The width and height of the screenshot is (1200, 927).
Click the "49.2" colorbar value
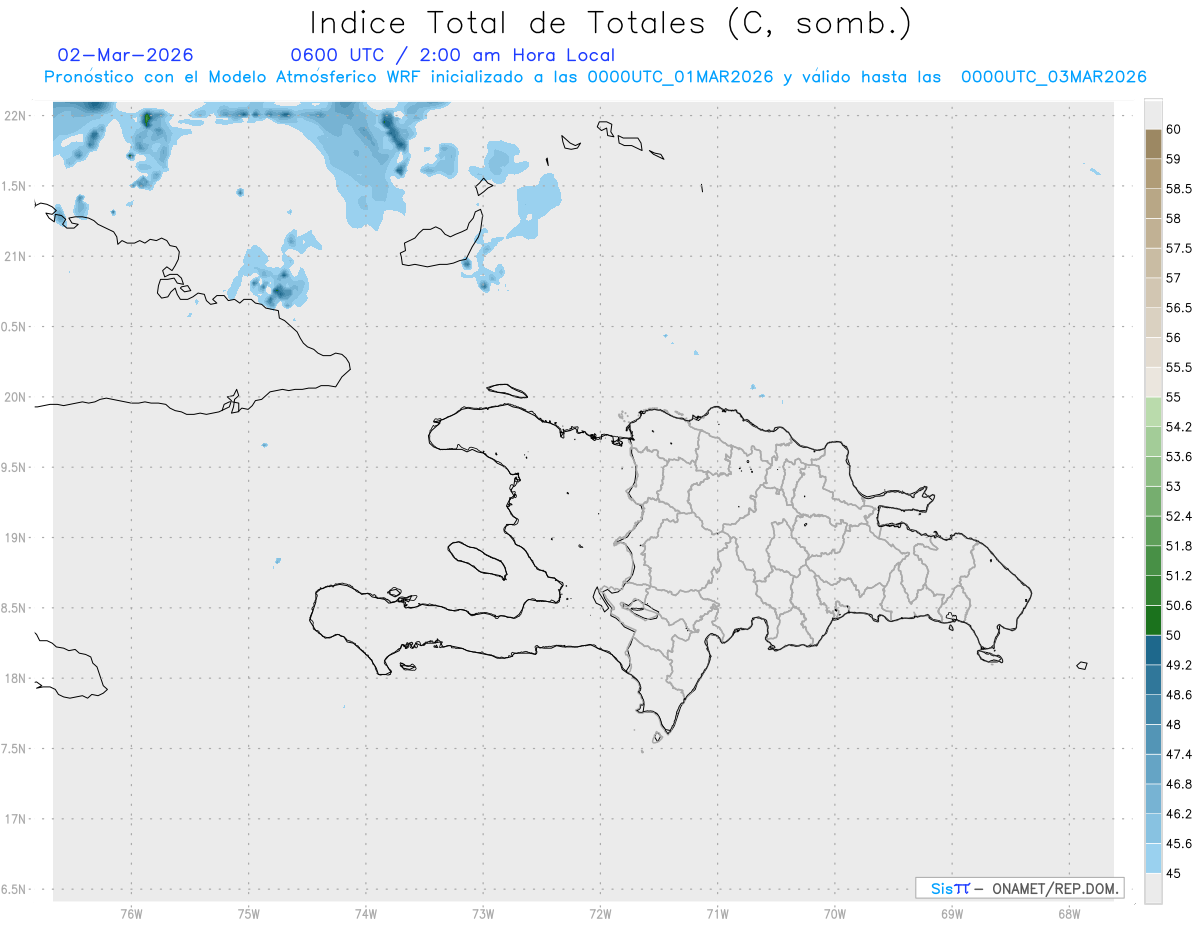pos(1179,665)
